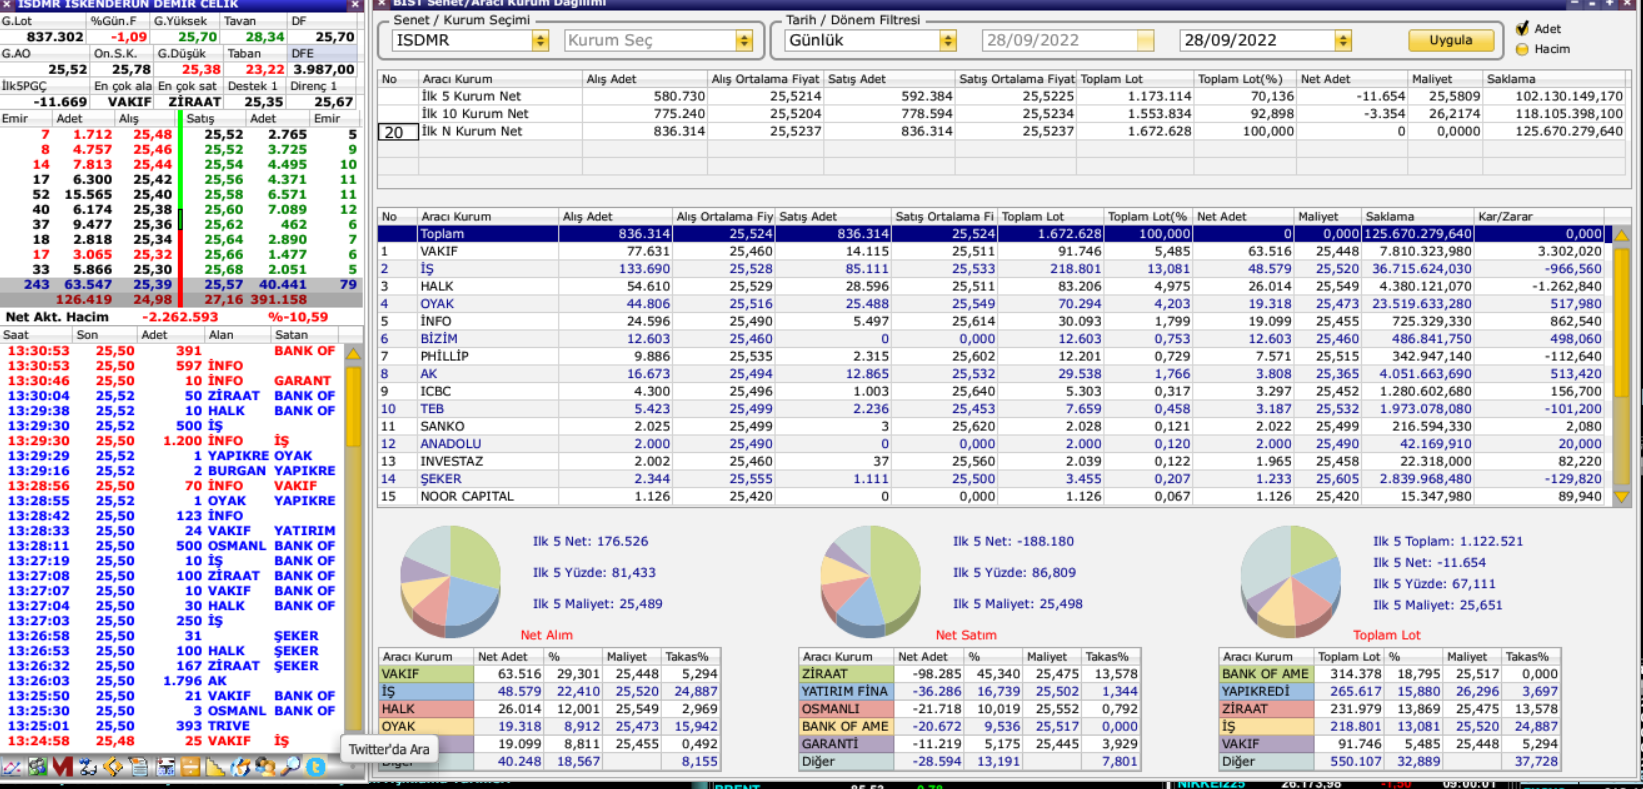Sort broker table by Alış Adet header

point(616,216)
